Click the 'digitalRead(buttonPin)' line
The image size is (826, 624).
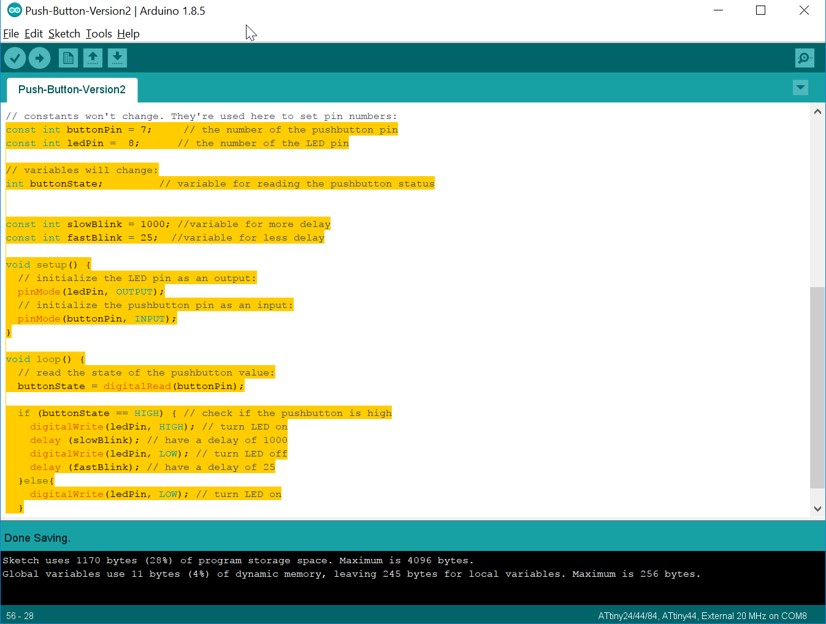(131, 387)
